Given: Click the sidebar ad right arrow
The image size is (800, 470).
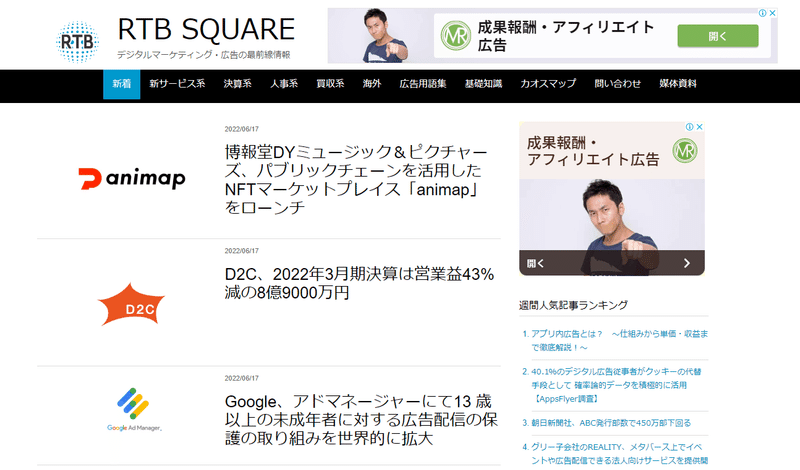Looking at the screenshot, I should 687,263.
